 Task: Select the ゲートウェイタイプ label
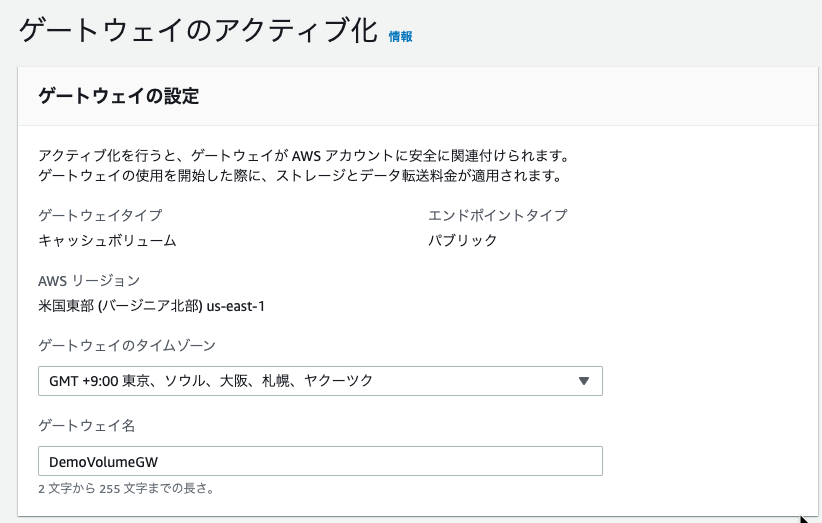[x=100, y=215]
